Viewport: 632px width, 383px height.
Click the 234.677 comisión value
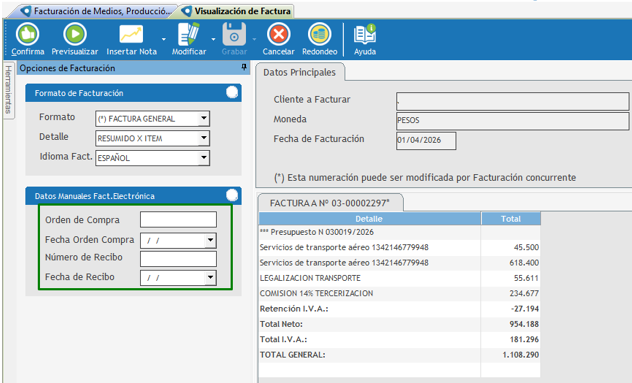tap(524, 293)
